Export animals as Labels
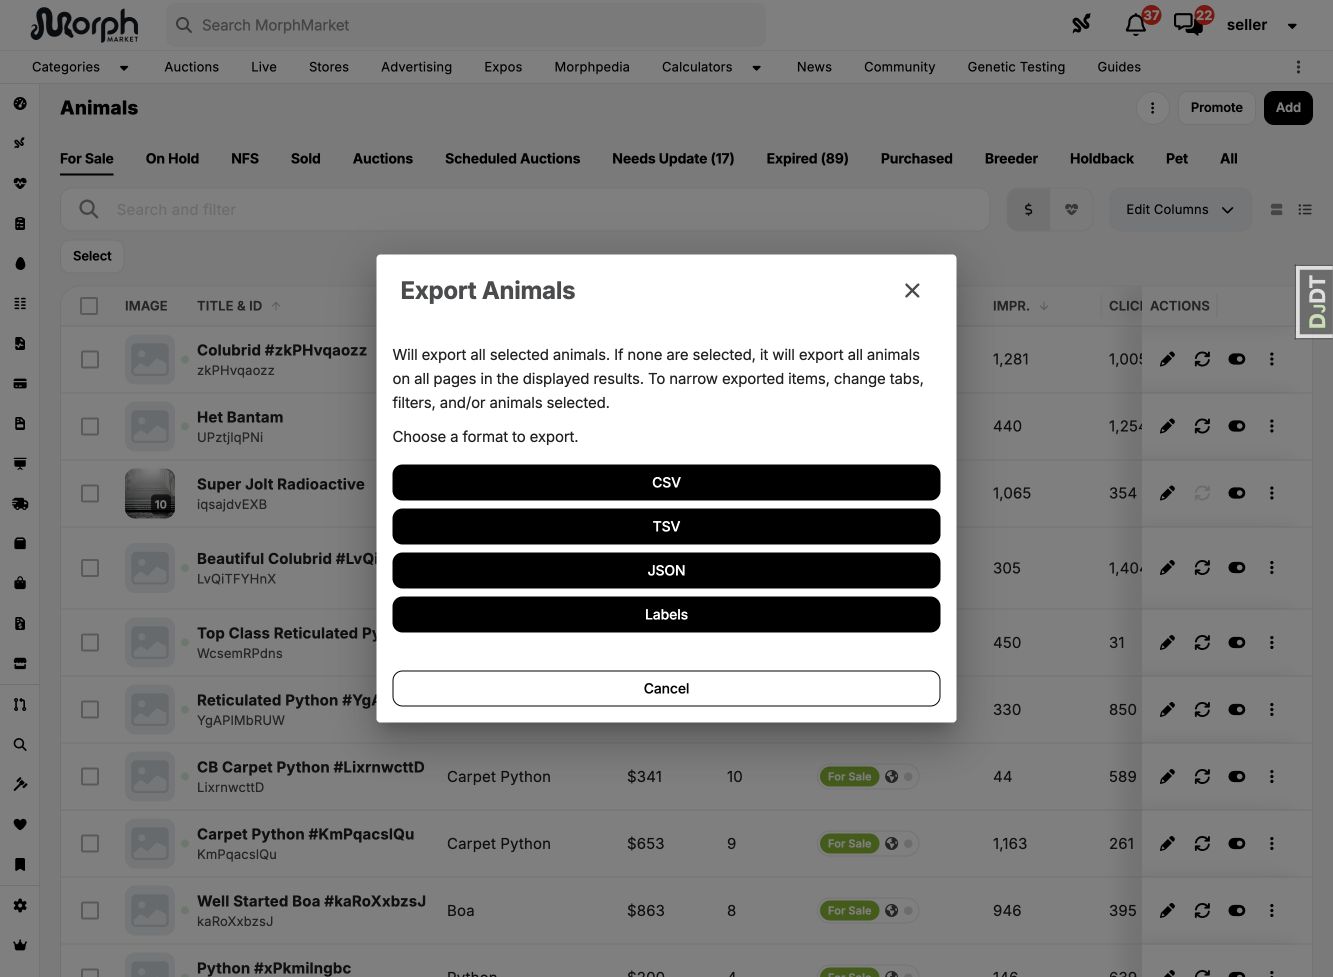This screenshot has height=977, width=1333. point(666,615)
